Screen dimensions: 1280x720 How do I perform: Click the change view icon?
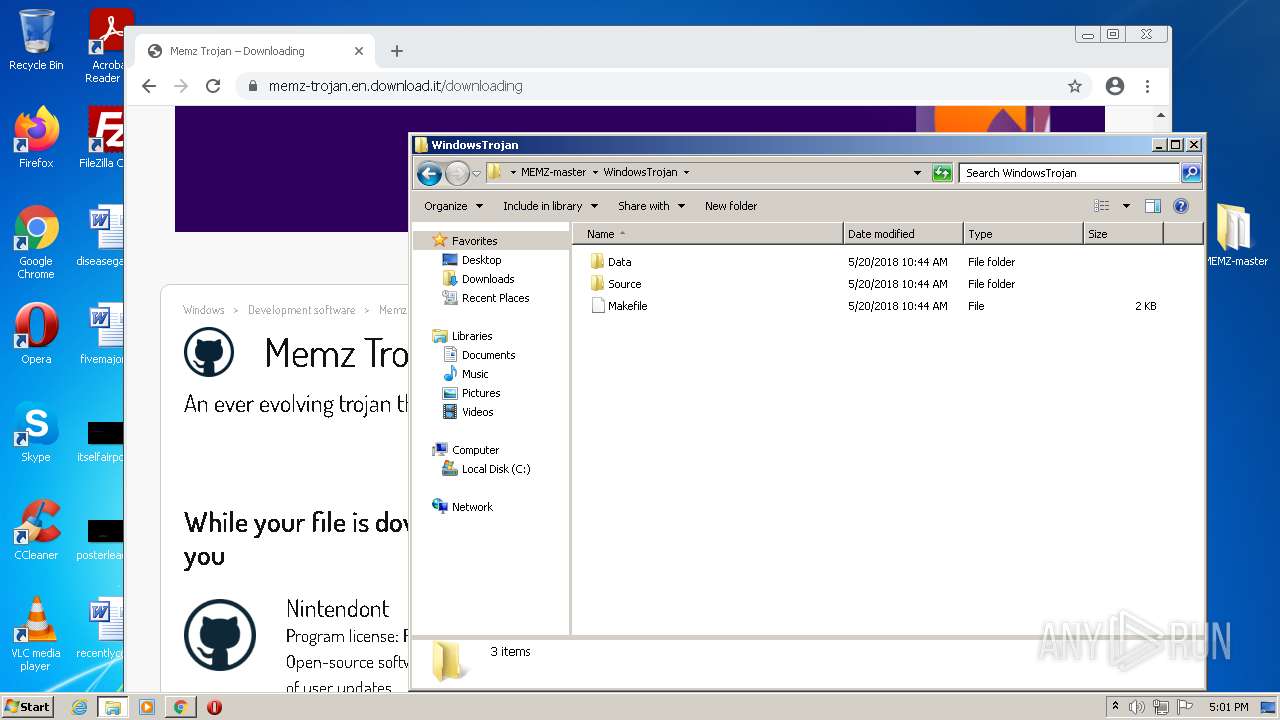click(1102, 206)
